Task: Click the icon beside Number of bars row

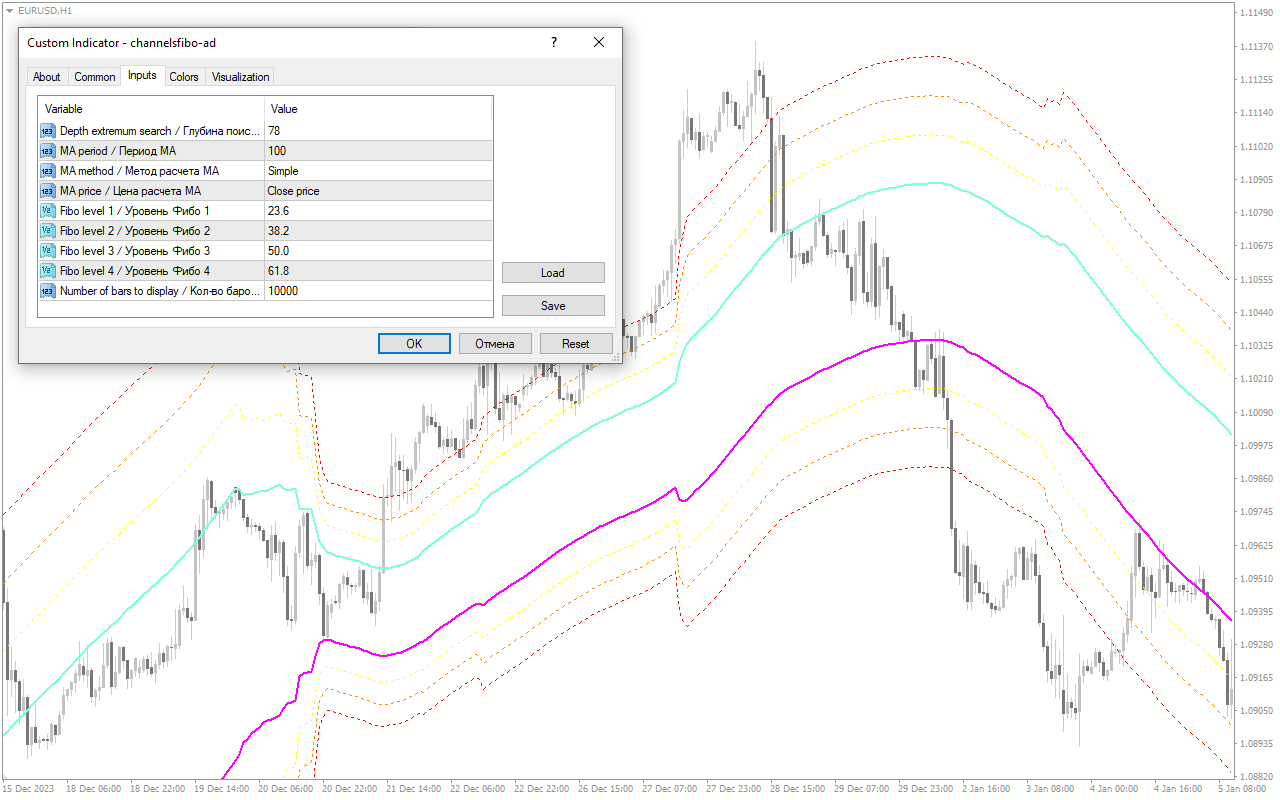Action: (x=48, y=291)
